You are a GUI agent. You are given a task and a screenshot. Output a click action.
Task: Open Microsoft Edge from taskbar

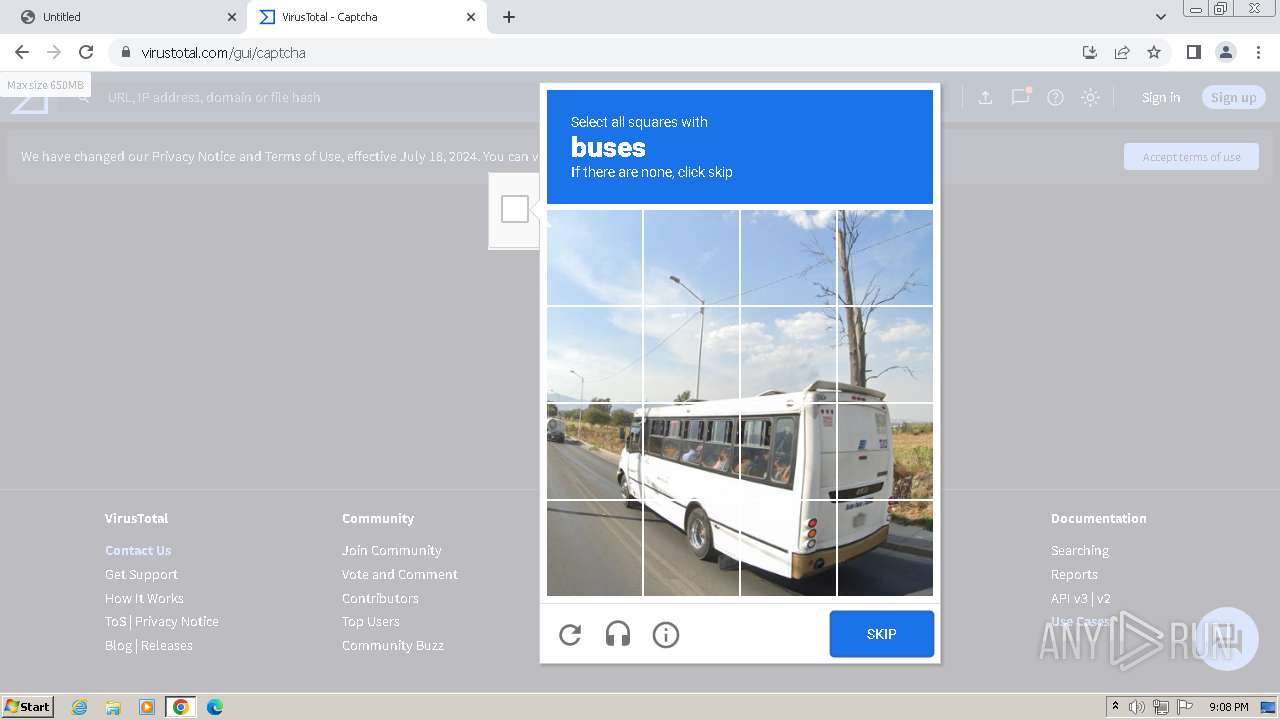(214, 707)
